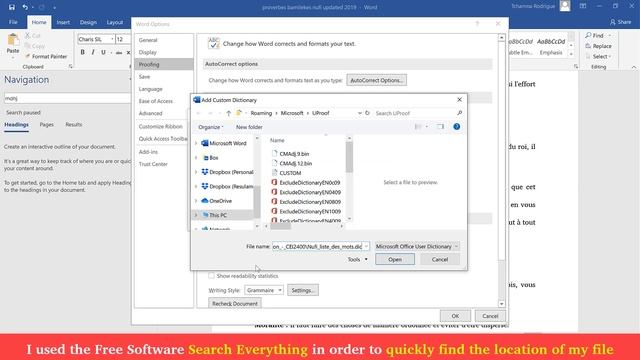Click the help icon in Add Custom Dictionary
Viewport: 640px width, 360px height.
pyautogui.click(x=457, y=127)
